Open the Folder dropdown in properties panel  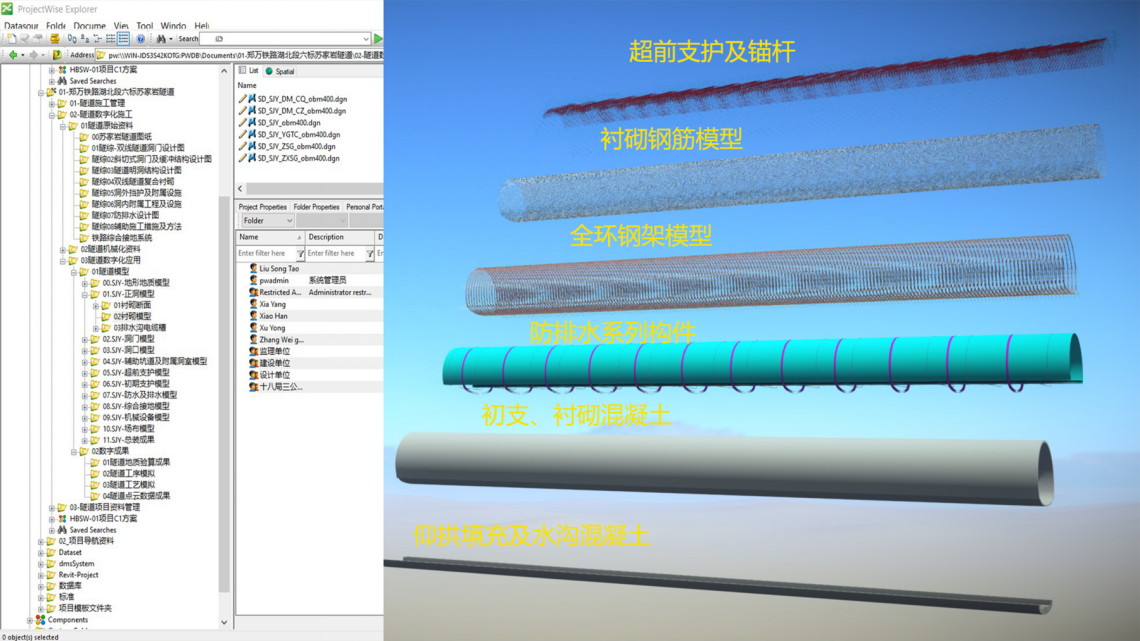[x=267, y=220]
